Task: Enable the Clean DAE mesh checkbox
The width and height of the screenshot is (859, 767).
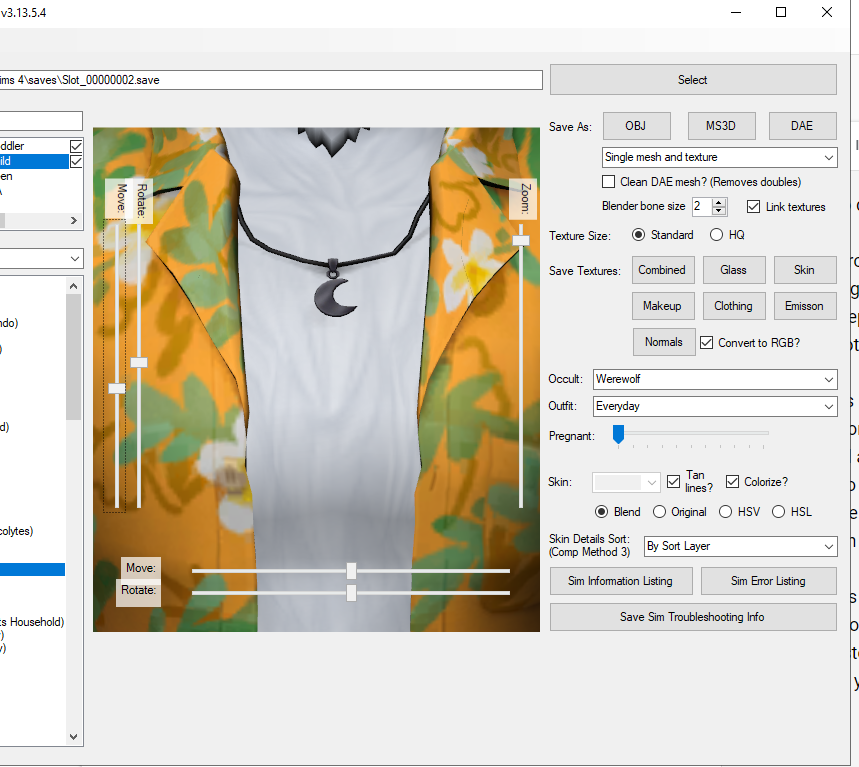Action: pyautogui.click(x=609, y=182)
